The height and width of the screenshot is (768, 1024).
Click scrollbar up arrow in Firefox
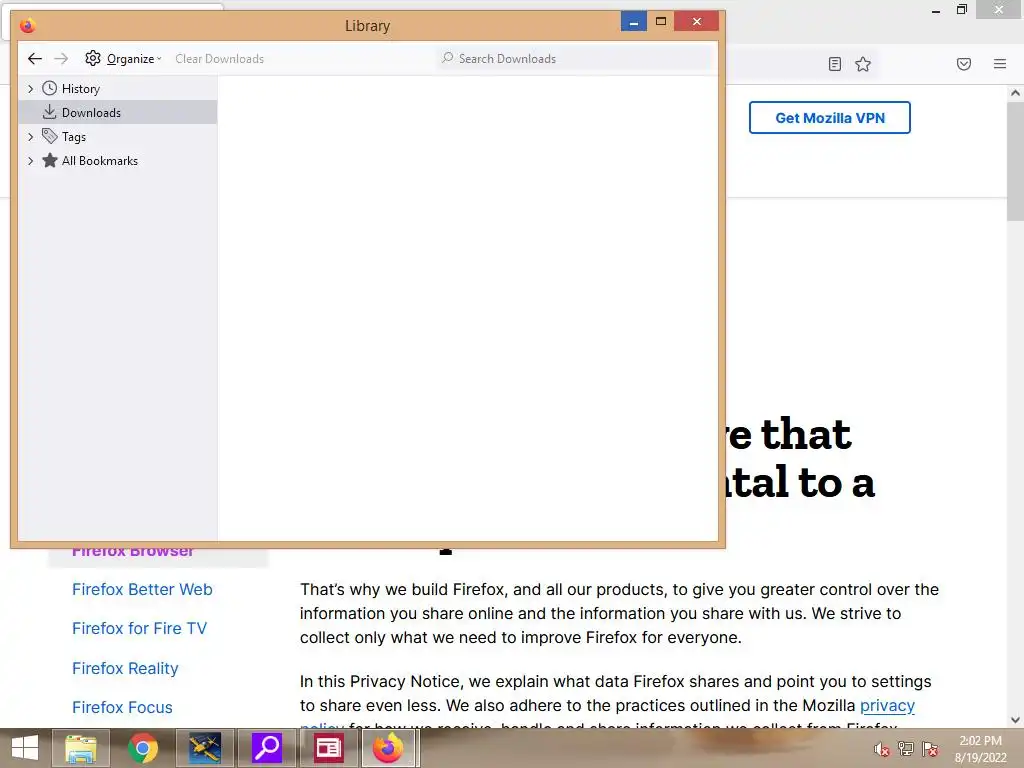(1015, 93)
